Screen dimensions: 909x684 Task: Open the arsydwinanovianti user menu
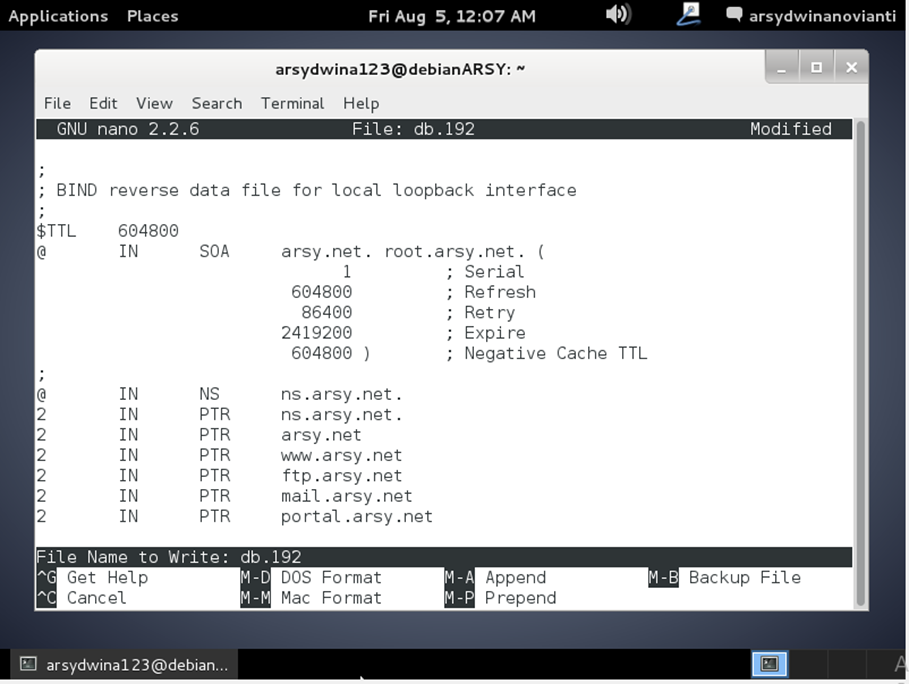pos(822,16)
